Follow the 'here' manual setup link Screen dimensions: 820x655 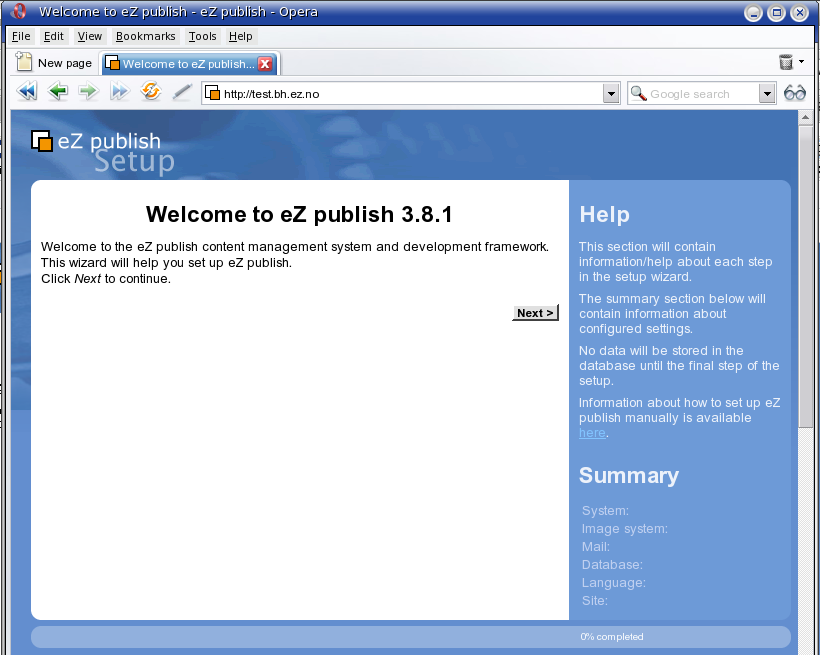(592, 433)
